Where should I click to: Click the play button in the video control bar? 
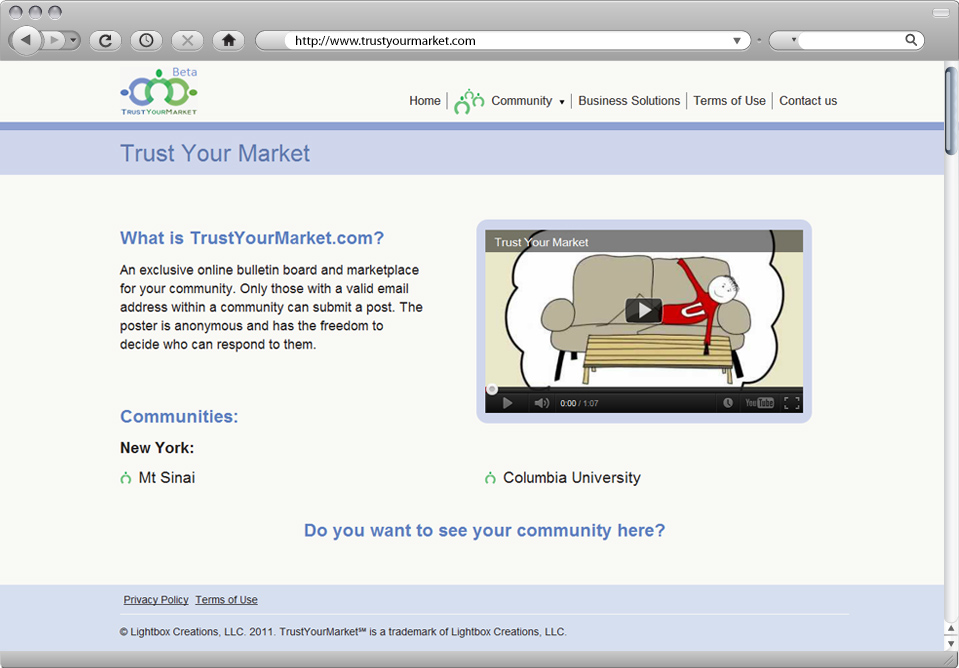[507, 403]
